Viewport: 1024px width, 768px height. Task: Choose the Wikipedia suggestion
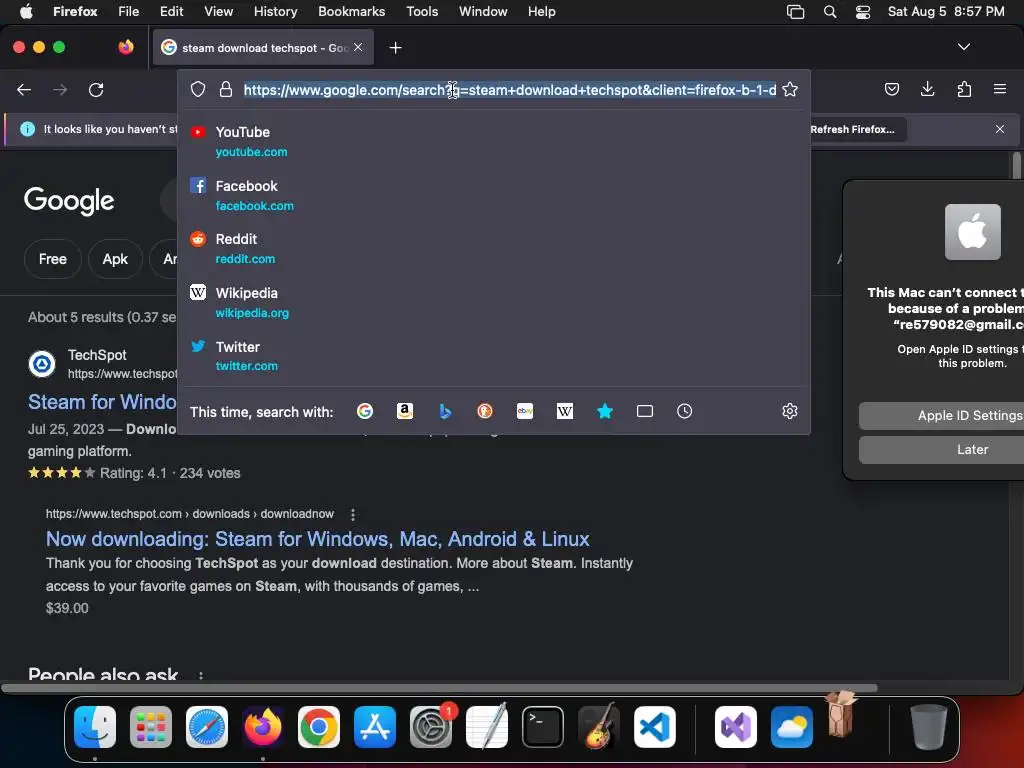(x=494, y=302)
